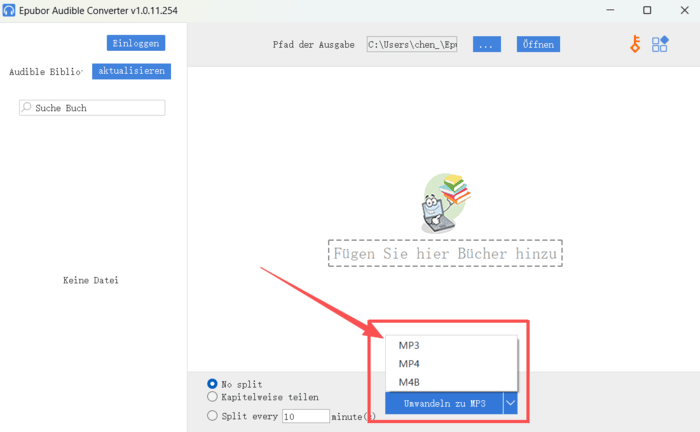
Task: Click the Öffnen button
Action: [538, 44]
